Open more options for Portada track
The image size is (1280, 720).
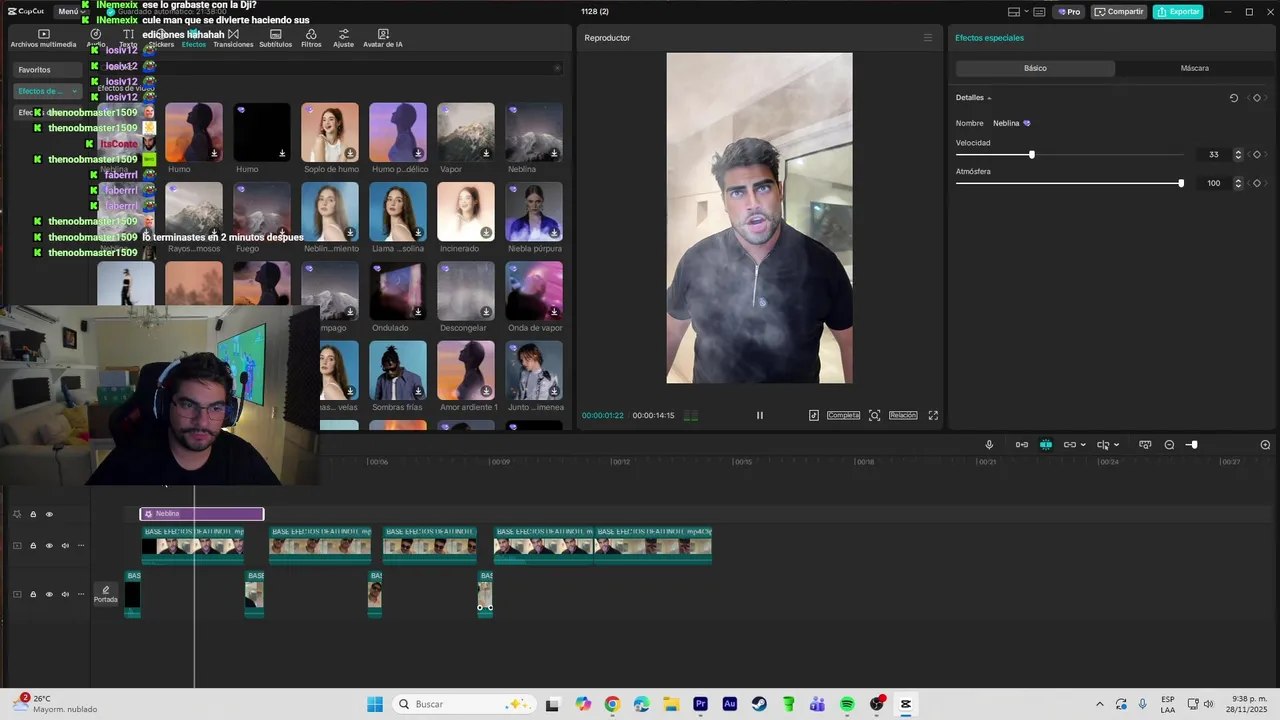[81, 594]
